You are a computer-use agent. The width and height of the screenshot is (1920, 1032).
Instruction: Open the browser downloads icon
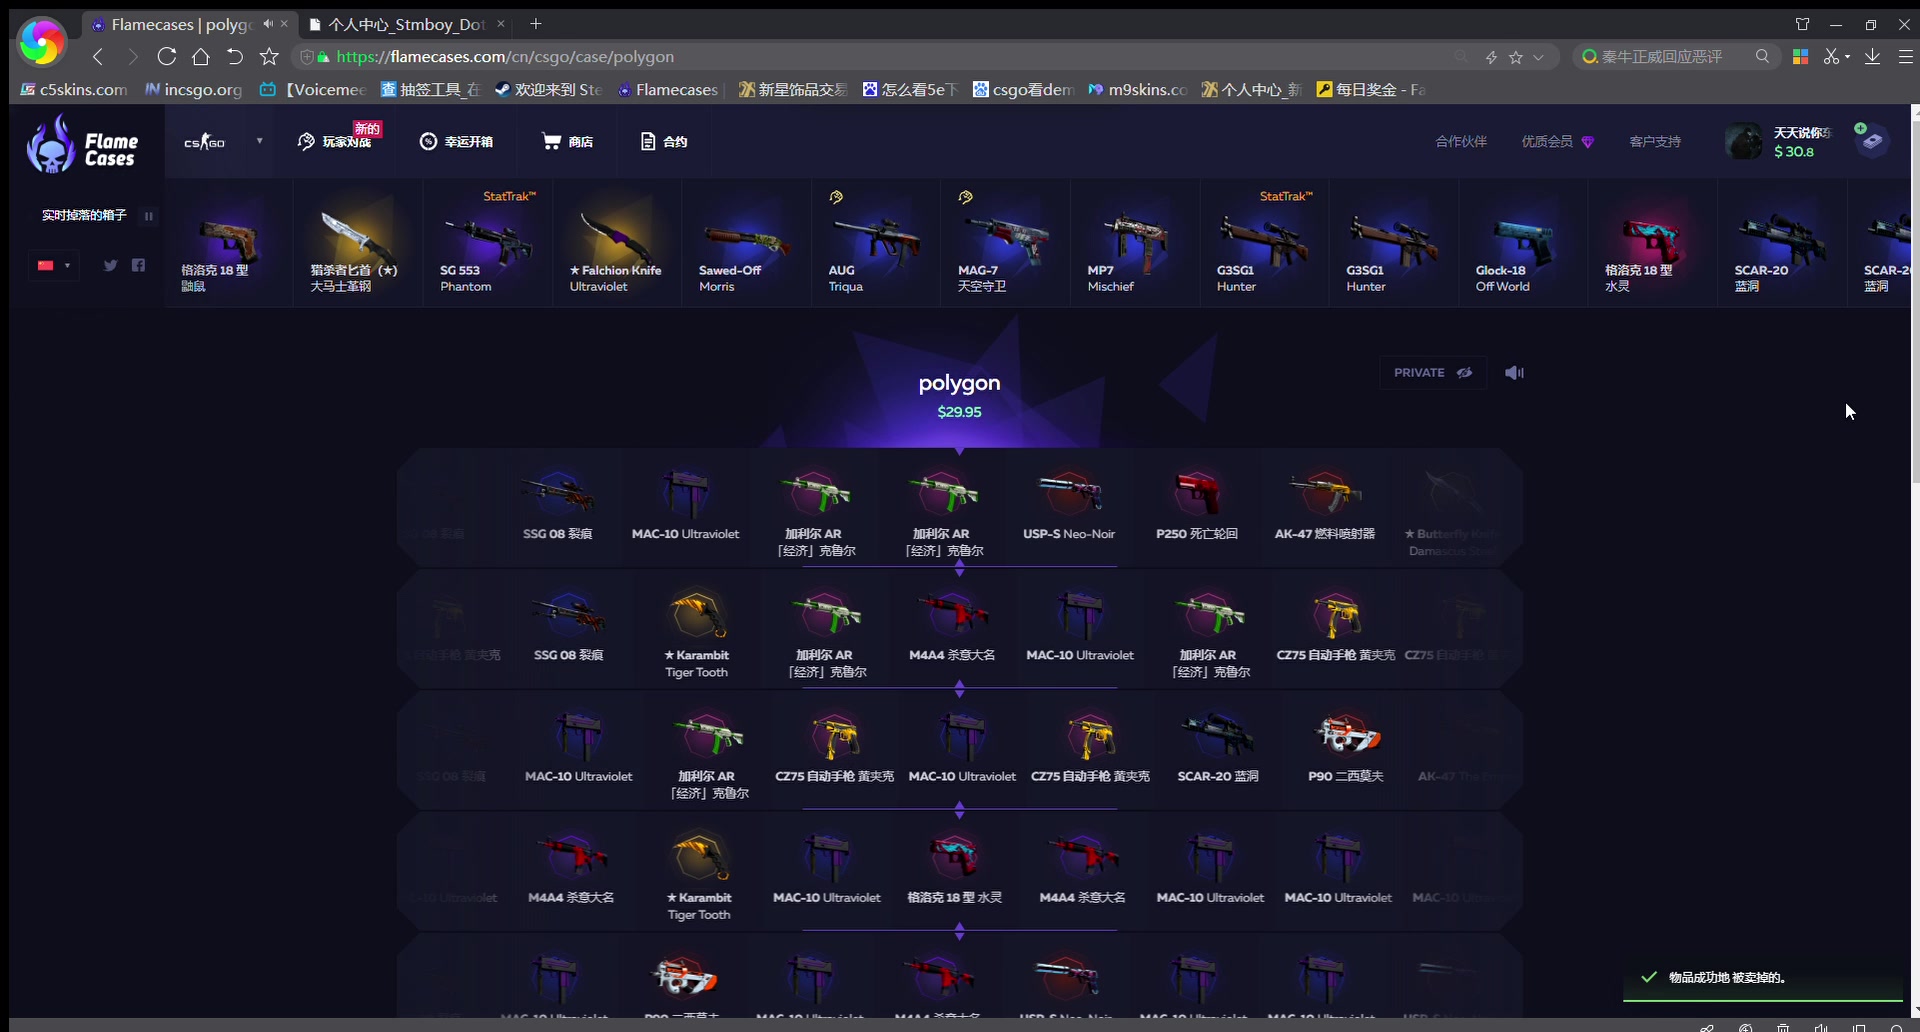tap(1873, 57)
